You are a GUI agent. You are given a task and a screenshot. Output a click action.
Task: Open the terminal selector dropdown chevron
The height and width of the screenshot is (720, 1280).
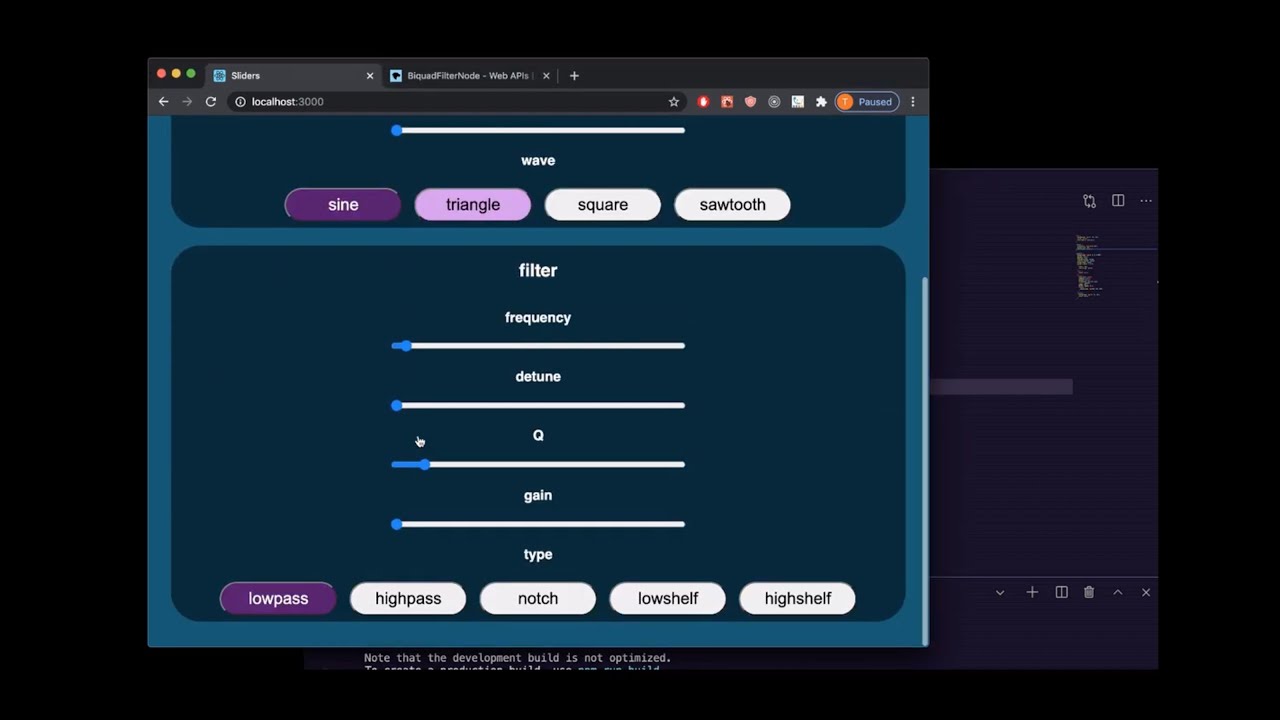[x=1000, y=593]
